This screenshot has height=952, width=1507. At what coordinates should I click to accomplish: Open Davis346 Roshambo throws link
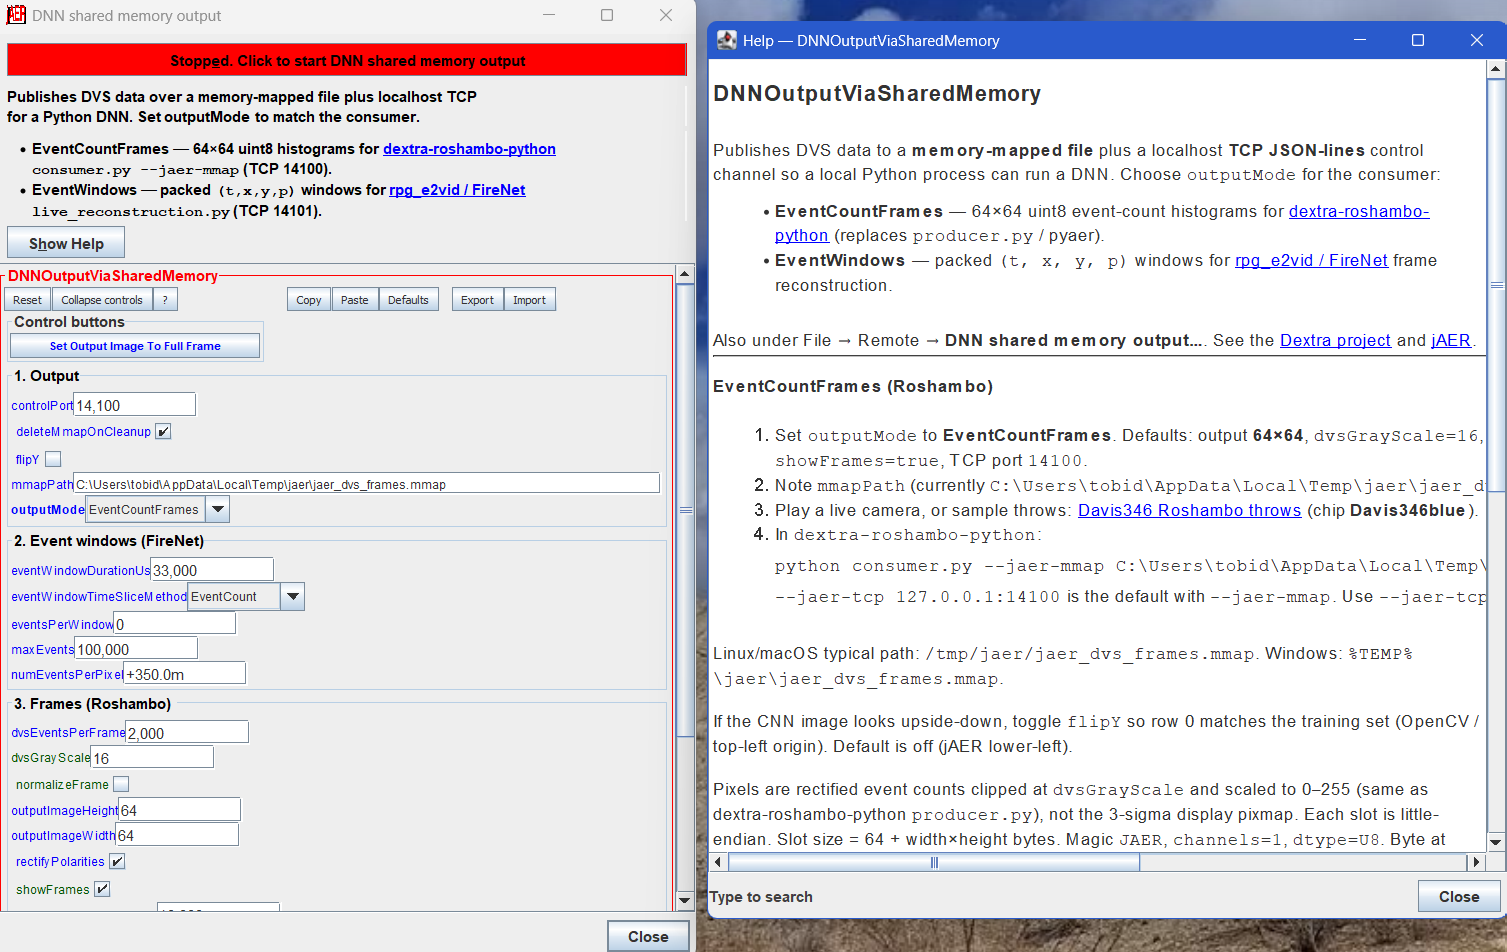(x=1189, y=510)
